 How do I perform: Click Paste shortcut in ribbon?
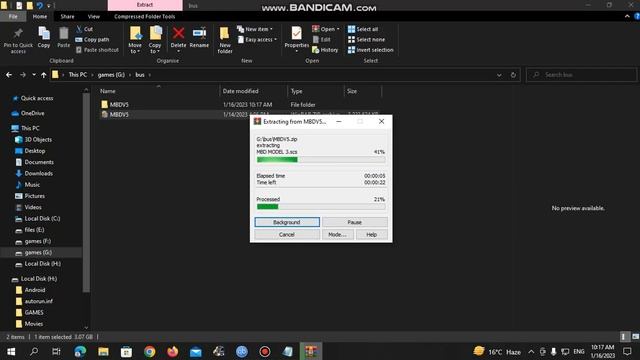point(97,50)
